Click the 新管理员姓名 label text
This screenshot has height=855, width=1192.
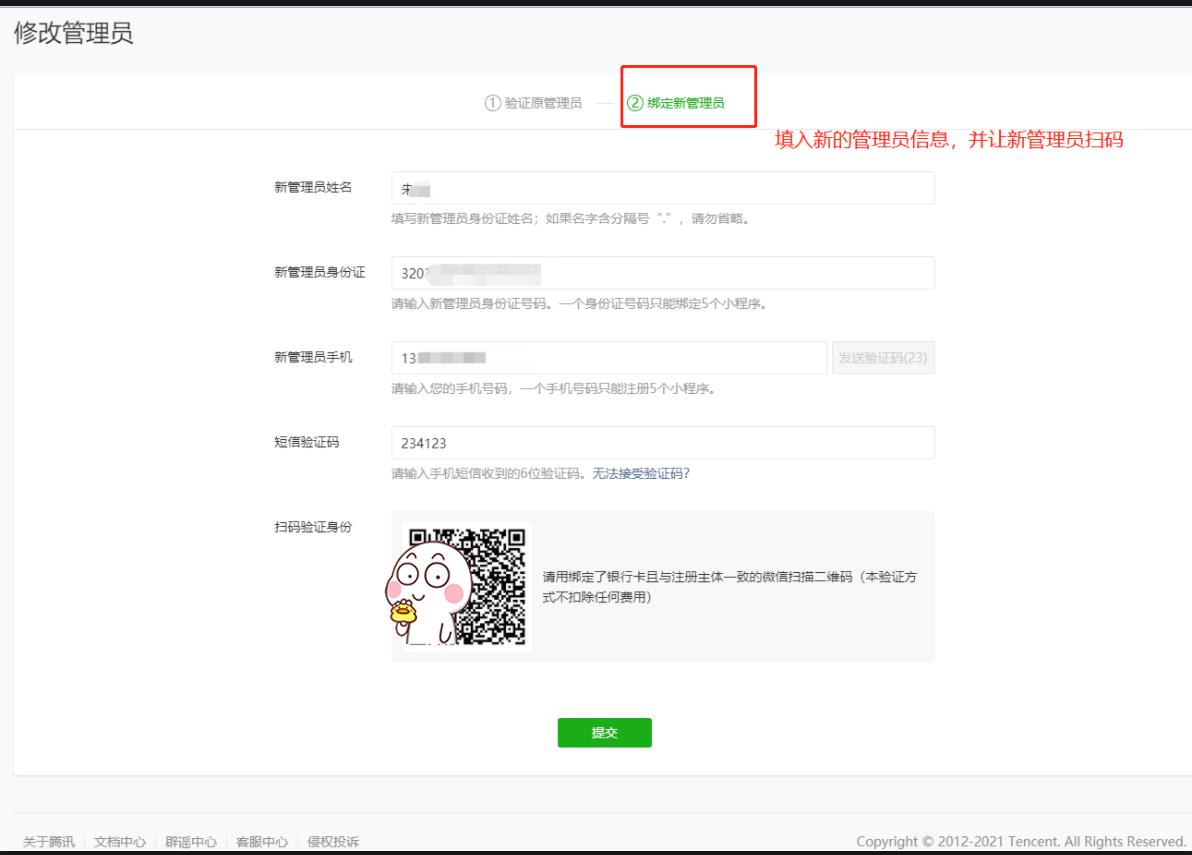pos(313,187)
